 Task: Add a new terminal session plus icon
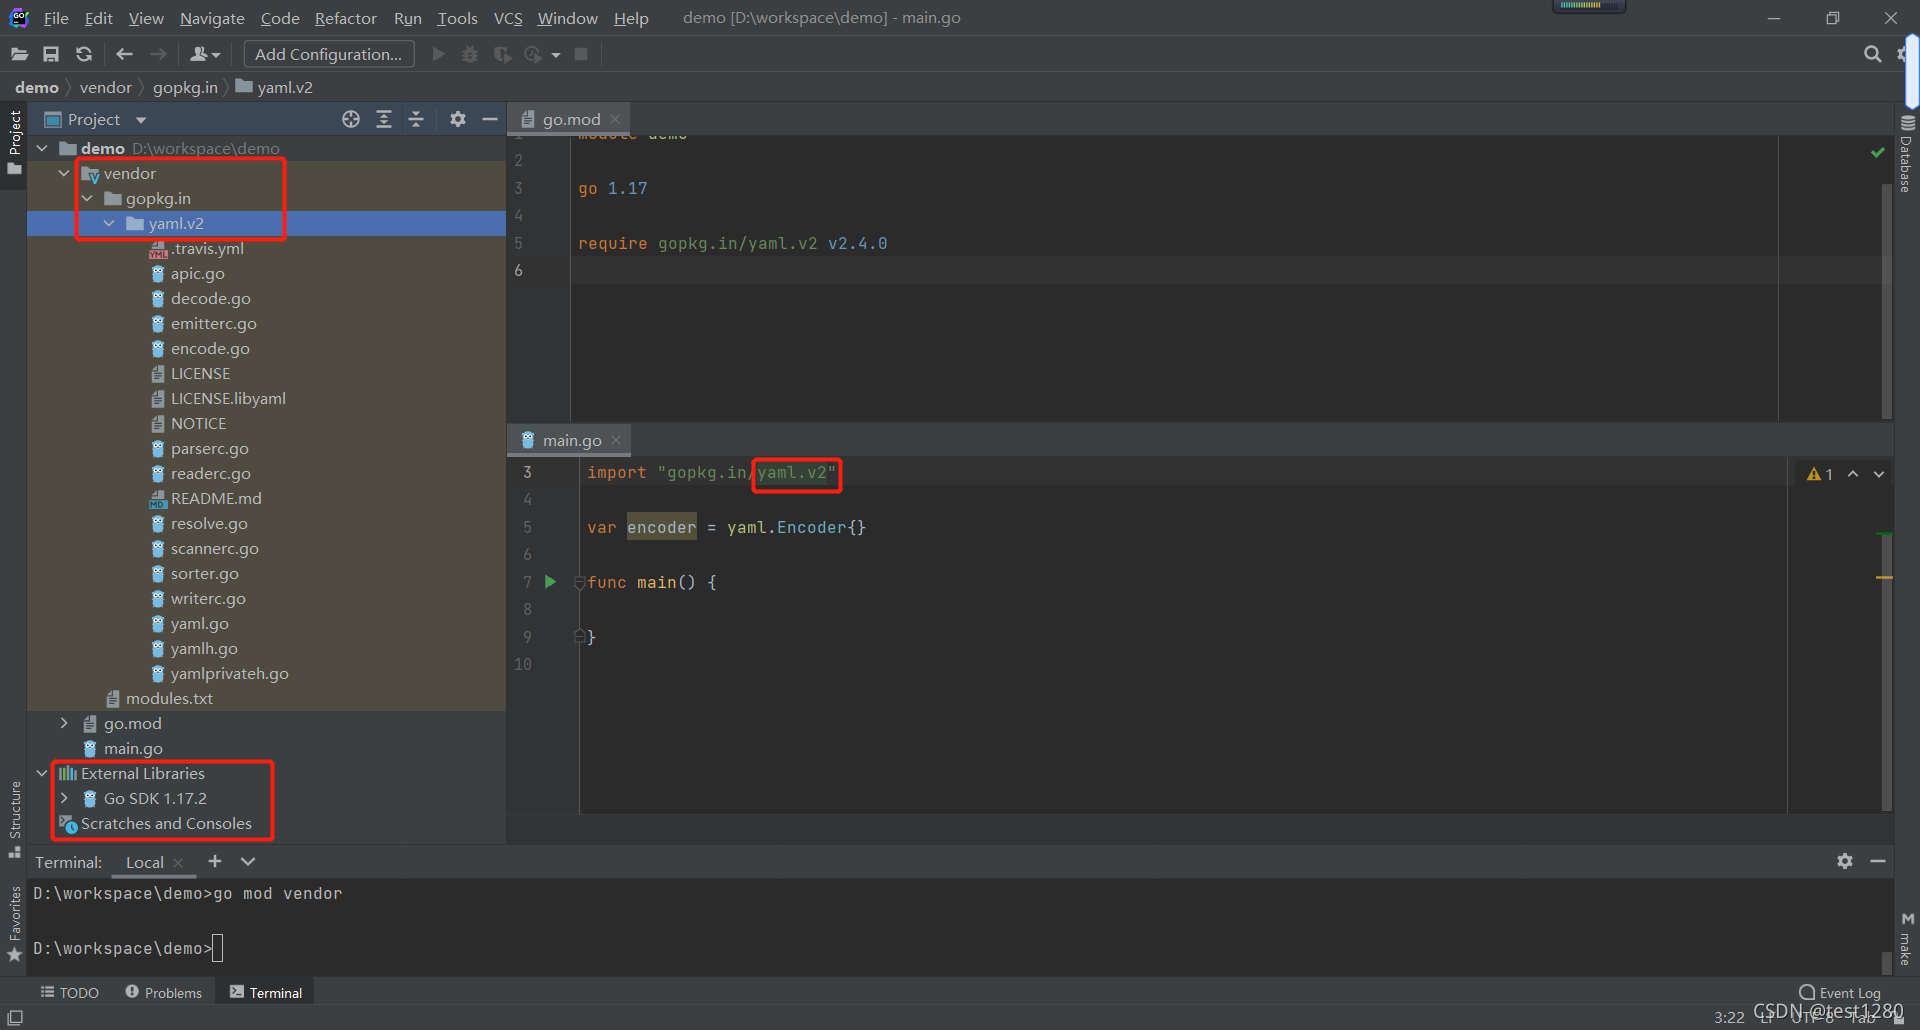click(215, 861)
